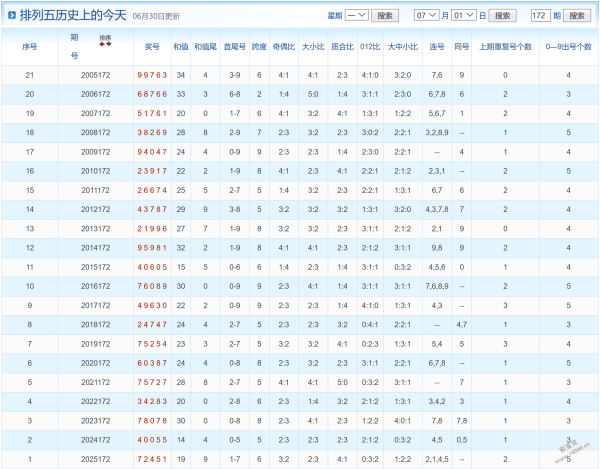600x469 pixels.
Task: Click the 和值尾 column header
Action: click(x=205, y=47)
